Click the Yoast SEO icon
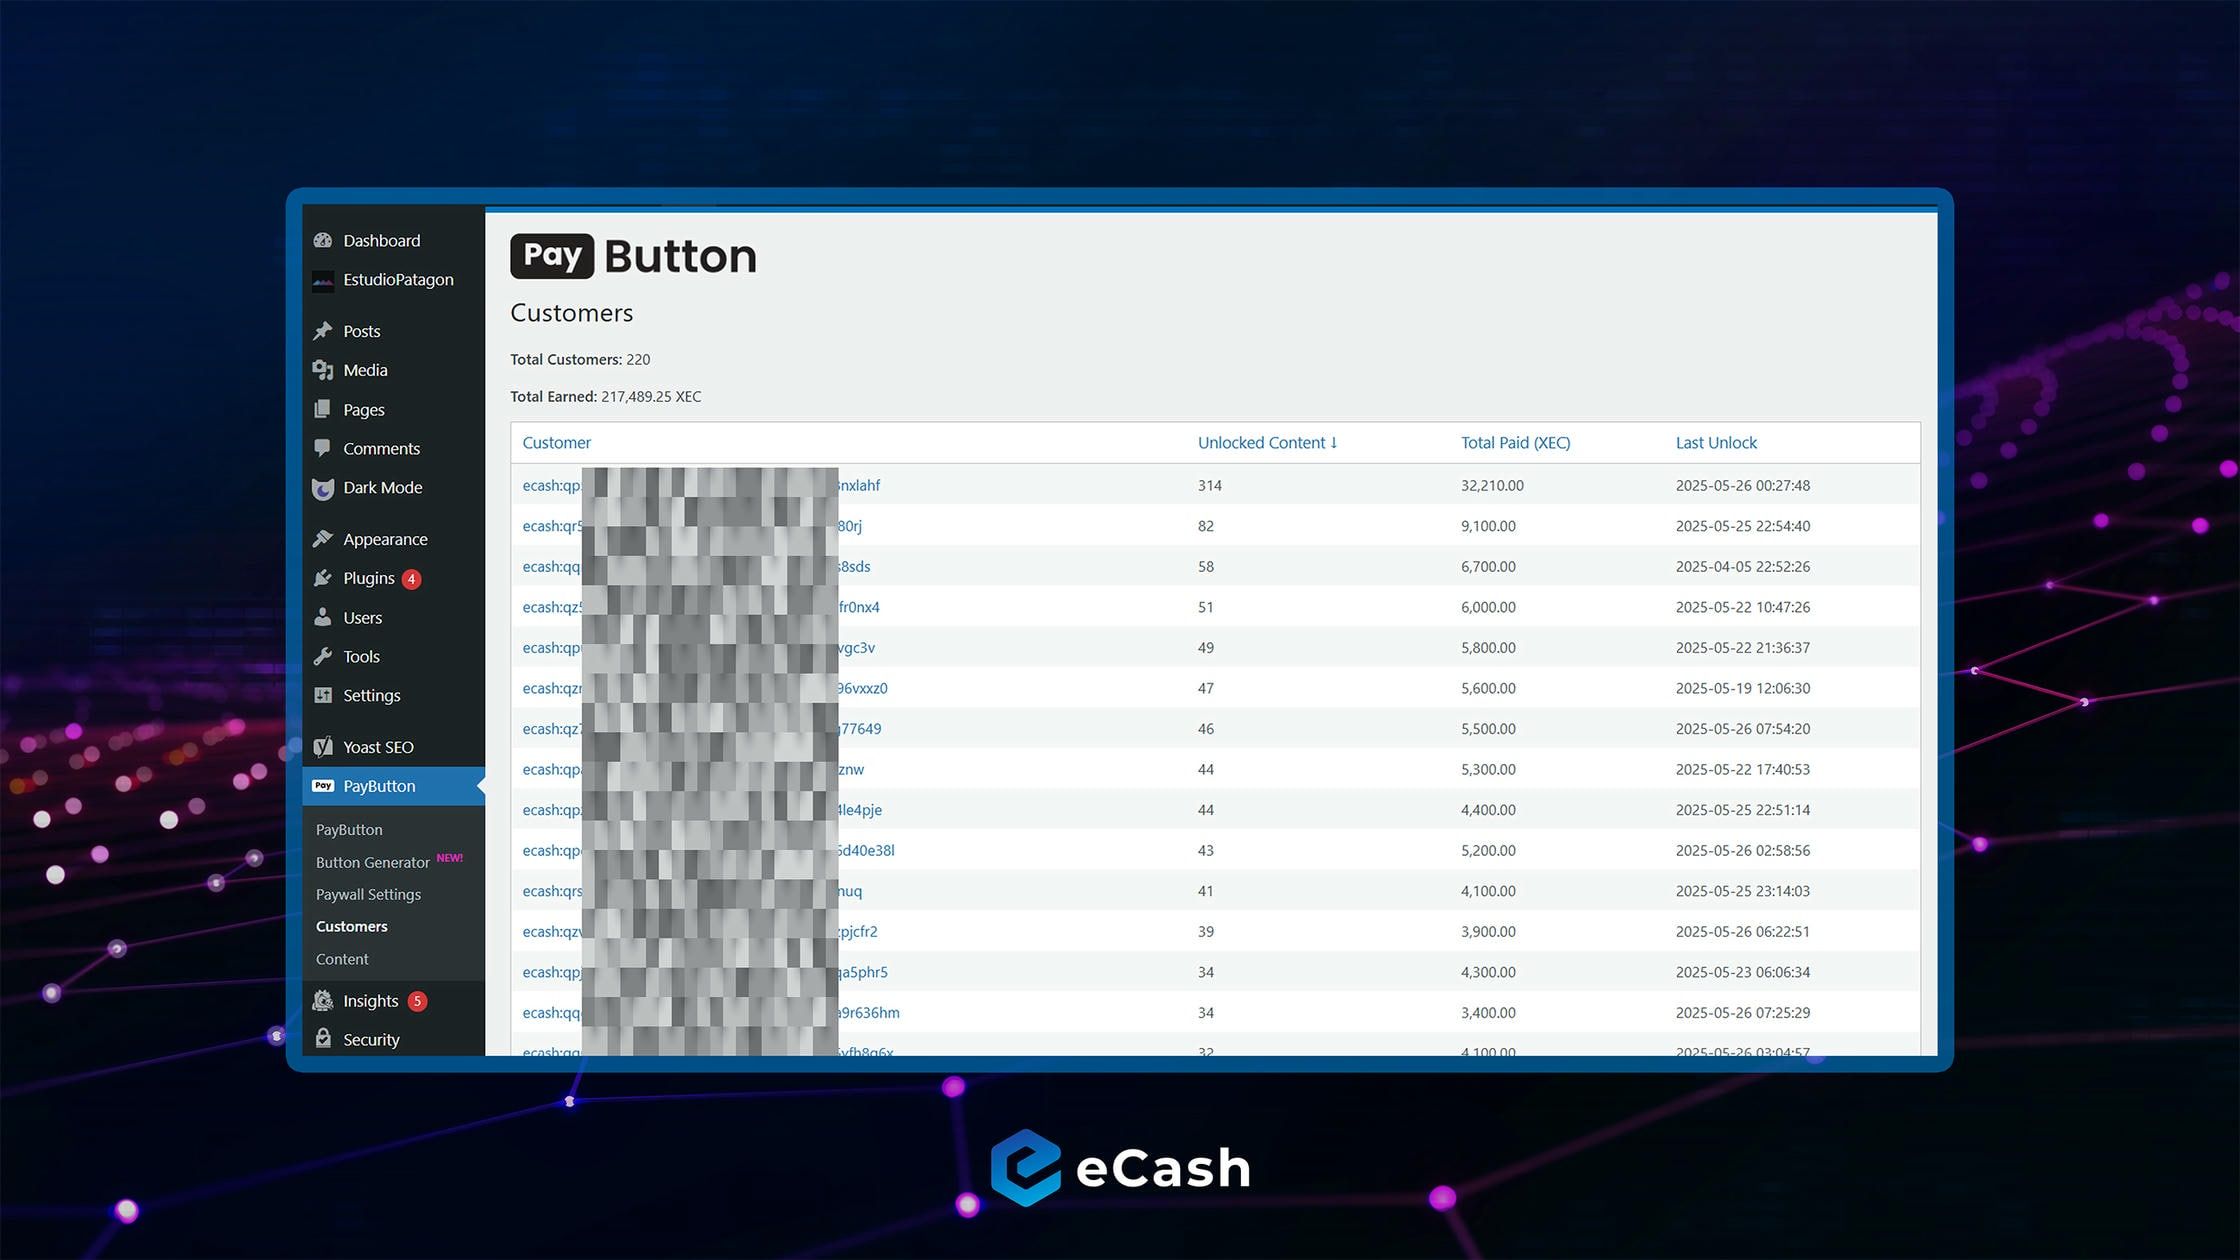The image size is (2240, 1260). click(x=322, y=747)
